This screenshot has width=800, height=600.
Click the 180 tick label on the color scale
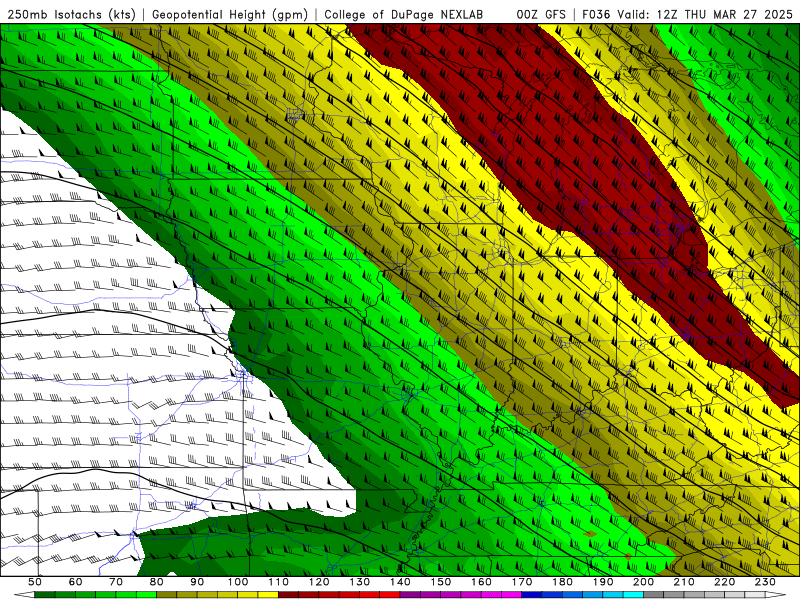click(x=562, y=582)
